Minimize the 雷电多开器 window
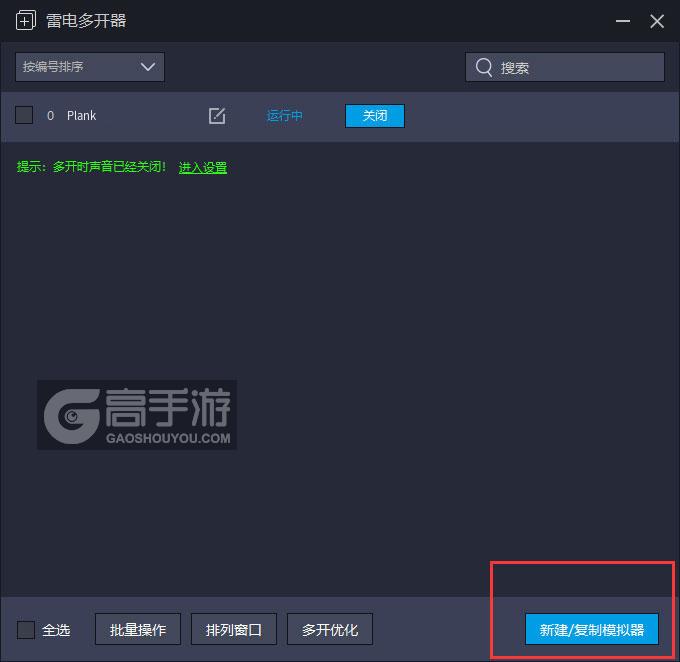Image resolution: width=680 pixels, height=662 pixels. click(x=623, y=21)
